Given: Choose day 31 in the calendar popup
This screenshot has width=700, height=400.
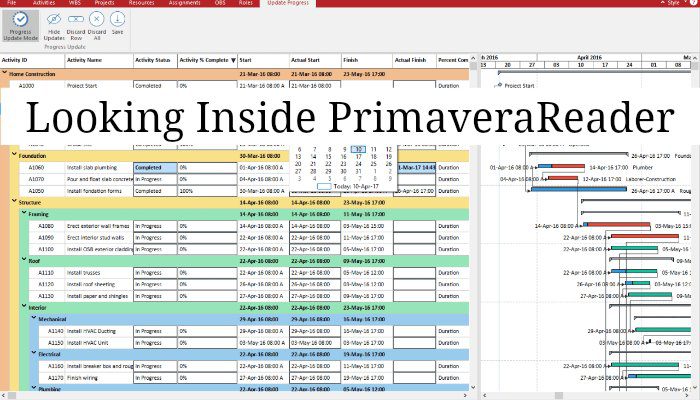Looking at the screenshot, I should click(358, 171).
